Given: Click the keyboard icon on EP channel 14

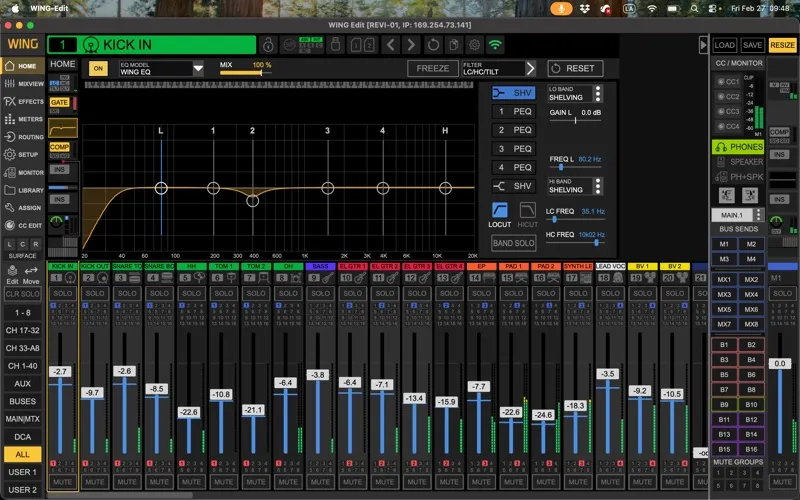Looking at the screenshot, I should click(488, 278).
